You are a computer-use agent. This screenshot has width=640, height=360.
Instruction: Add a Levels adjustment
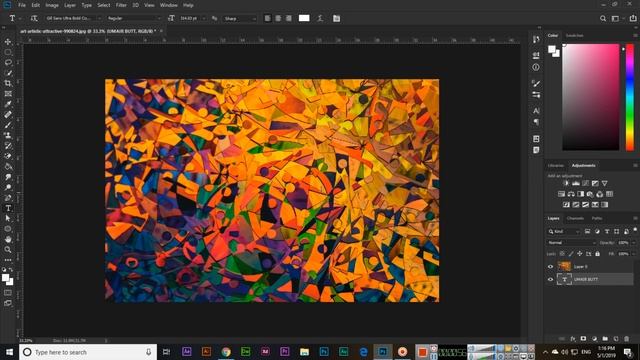pyautogui.click(x=576, y=183)
